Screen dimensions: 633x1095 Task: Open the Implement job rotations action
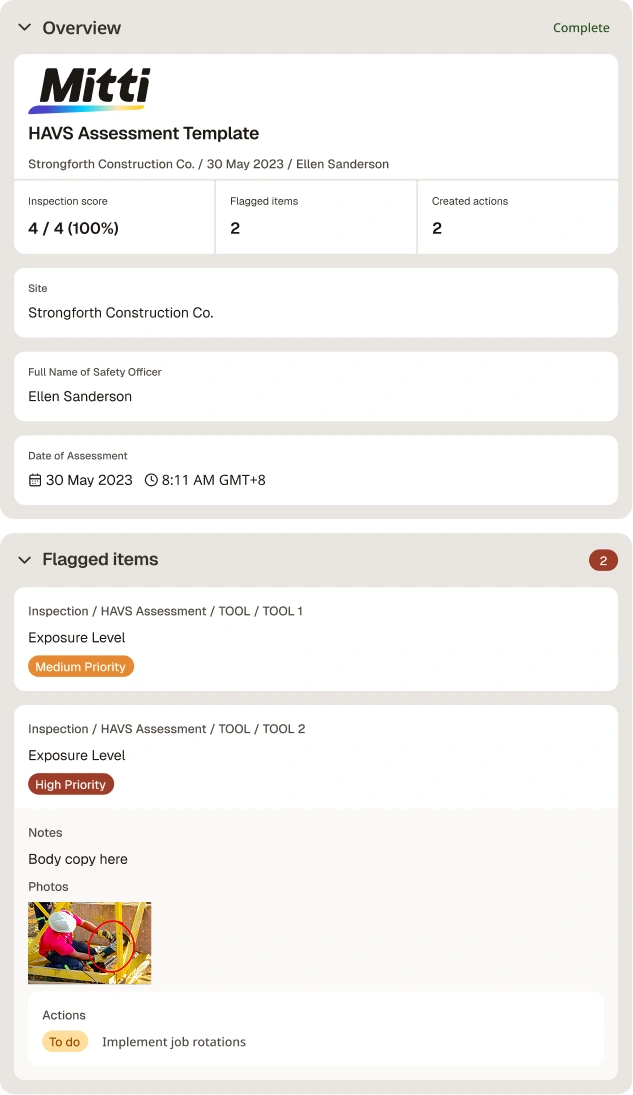(x=174, y=1042)
